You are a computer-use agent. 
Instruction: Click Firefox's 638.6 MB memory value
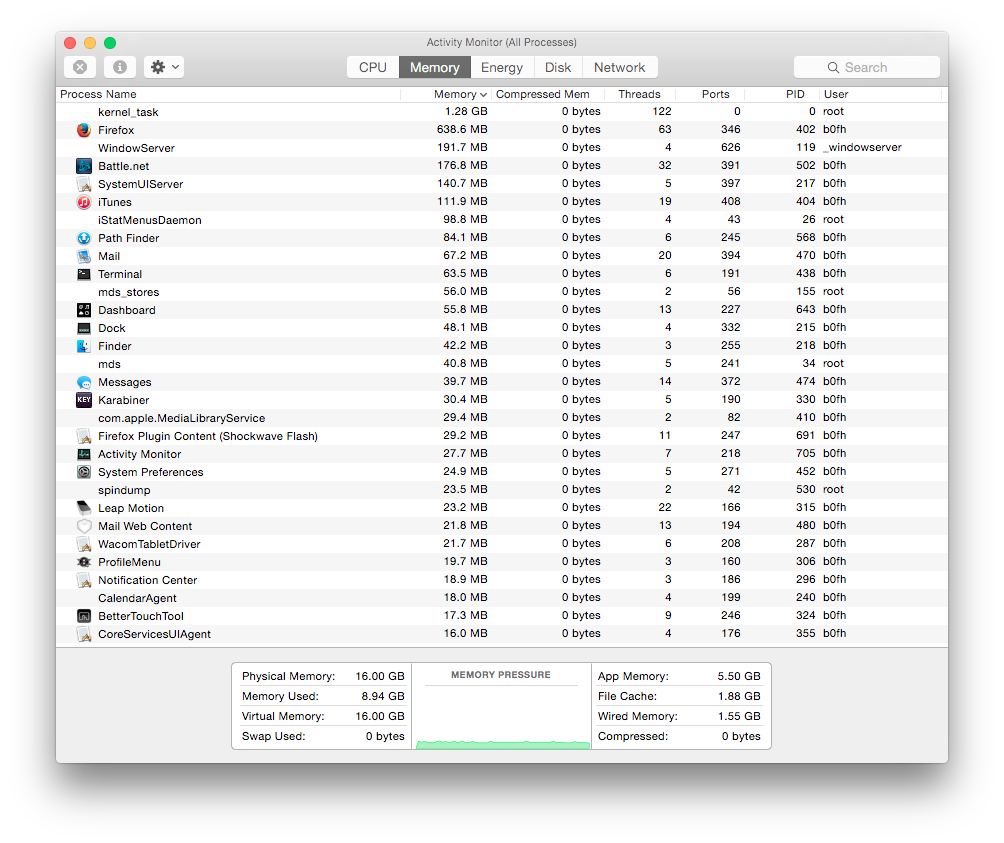tap(462, 129)
